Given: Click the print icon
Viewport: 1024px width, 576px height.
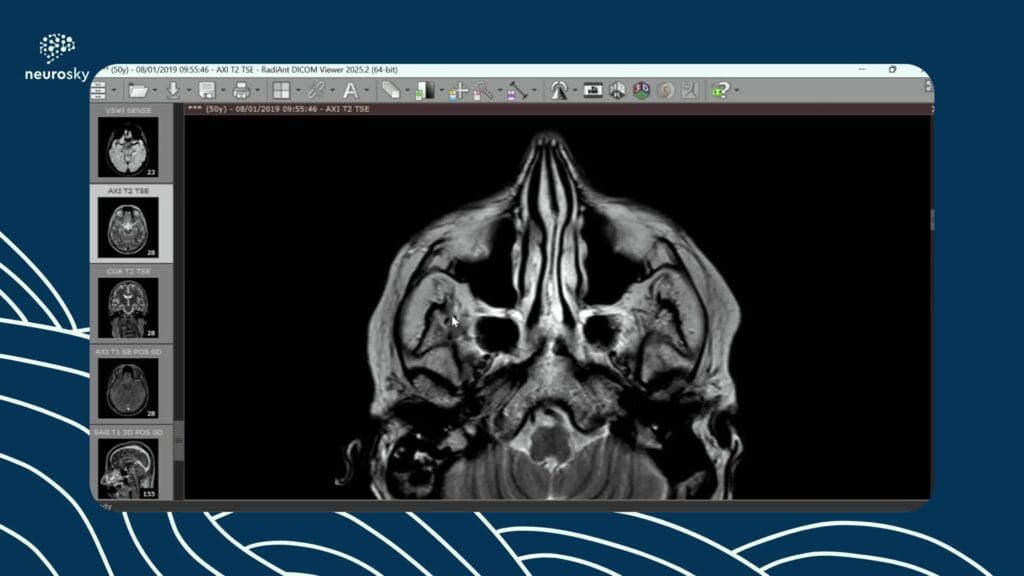Looking at the screenshot, I should (241, 91).
